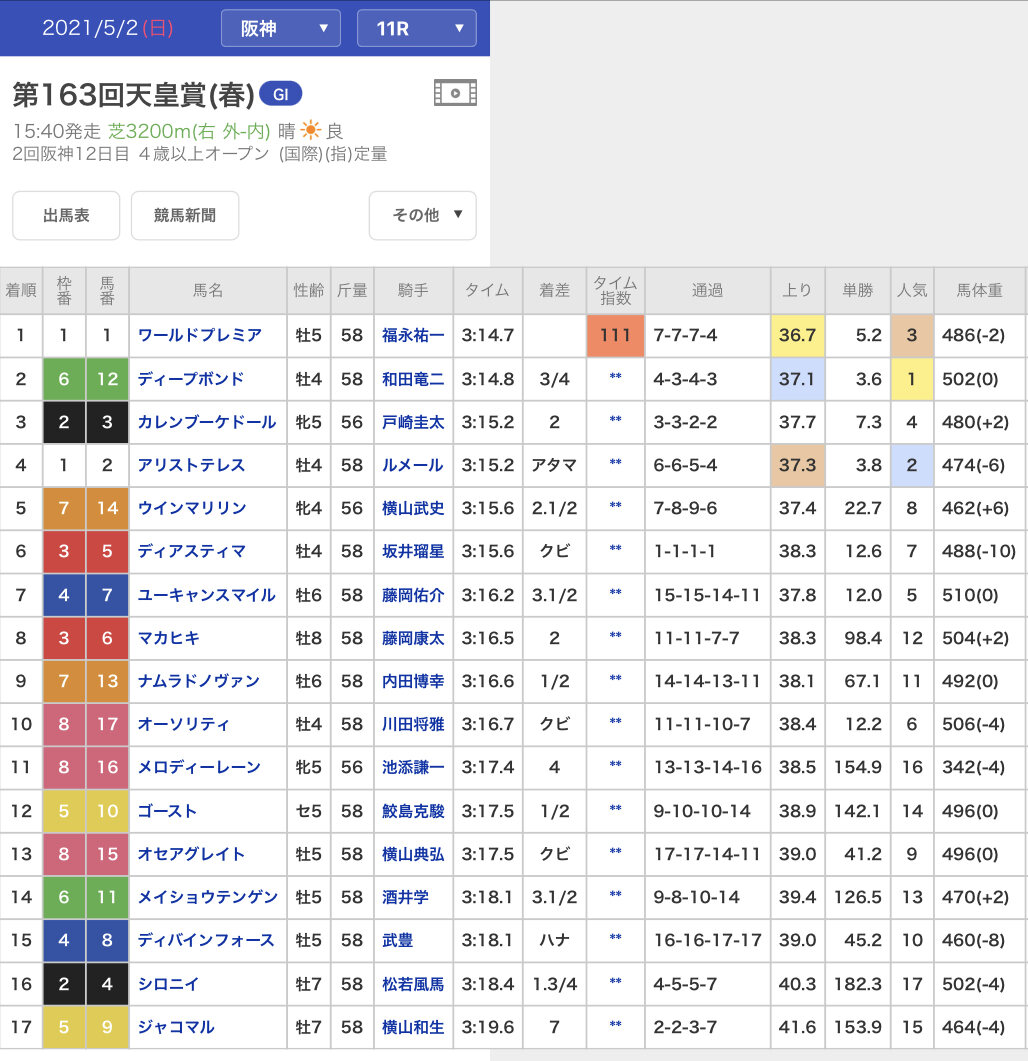Click 芝3200m course info text
The image size is (1028, 1061).
click(x=189, y=131)
